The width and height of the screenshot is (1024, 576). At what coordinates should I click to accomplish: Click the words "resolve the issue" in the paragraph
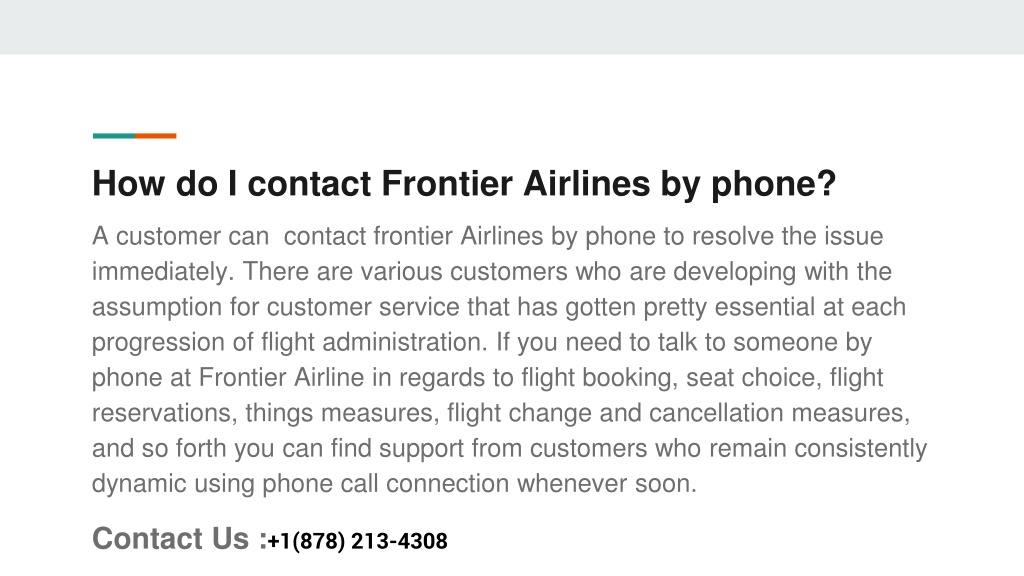pos(788,236)
